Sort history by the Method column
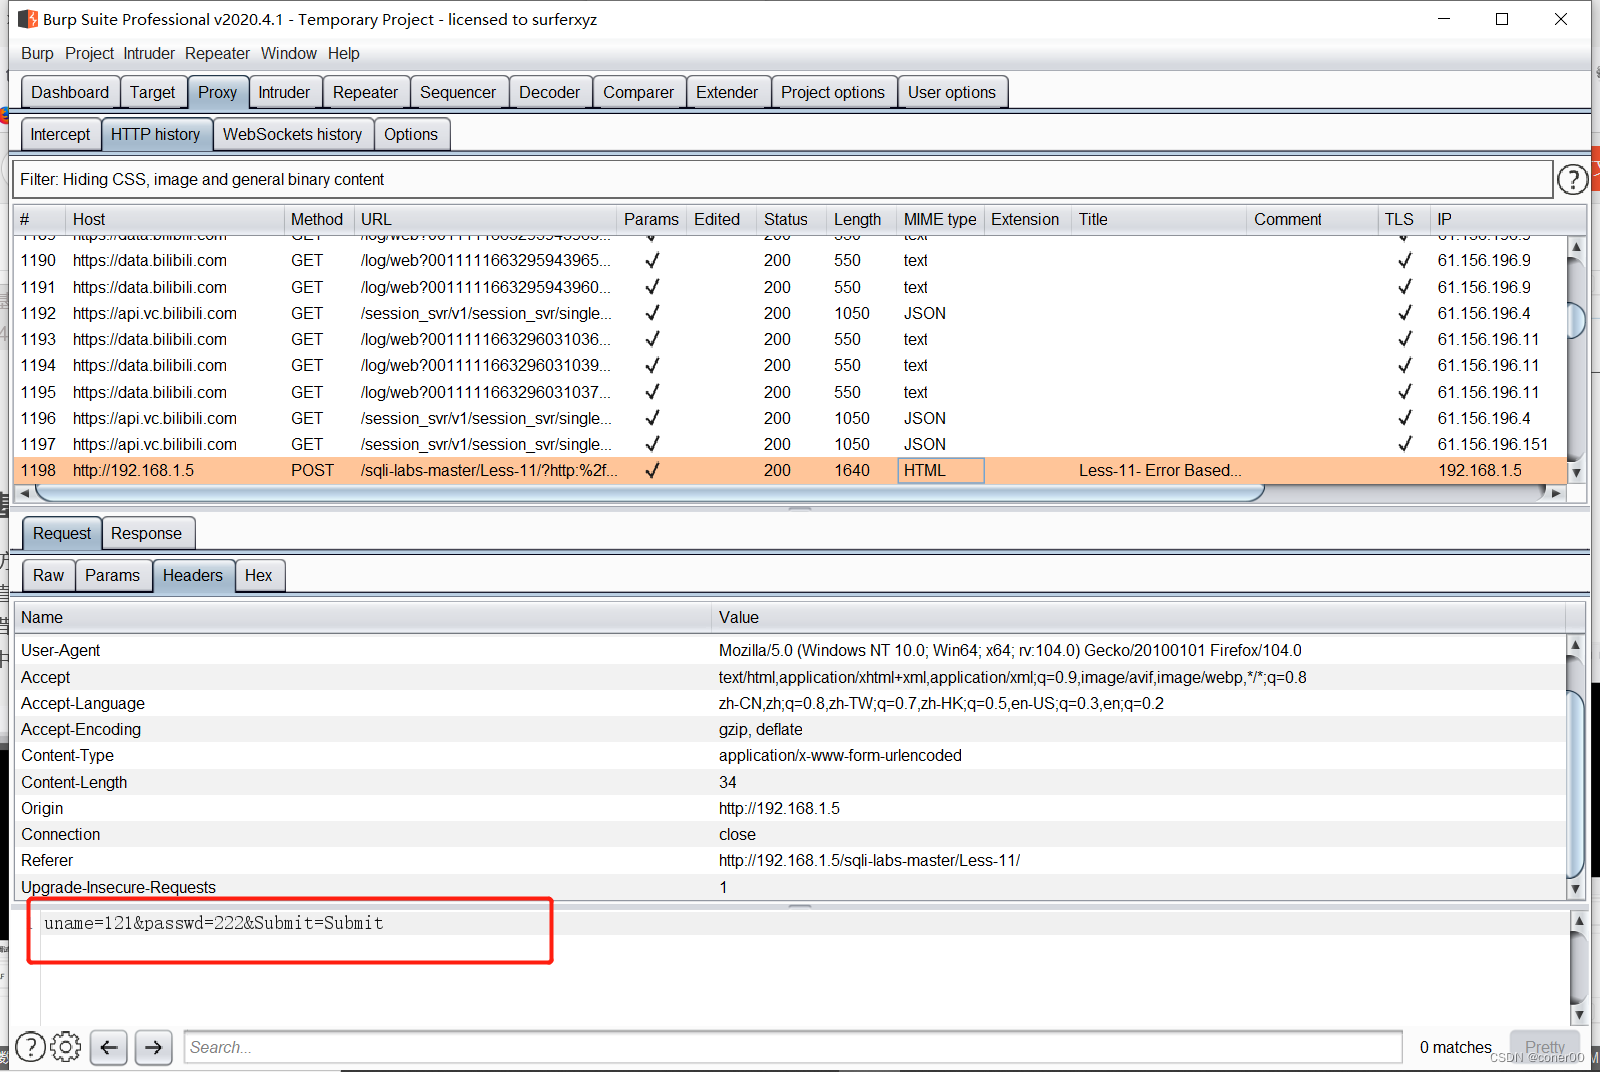Viewport: 1600px width, 1072px height. coord(319,219)
